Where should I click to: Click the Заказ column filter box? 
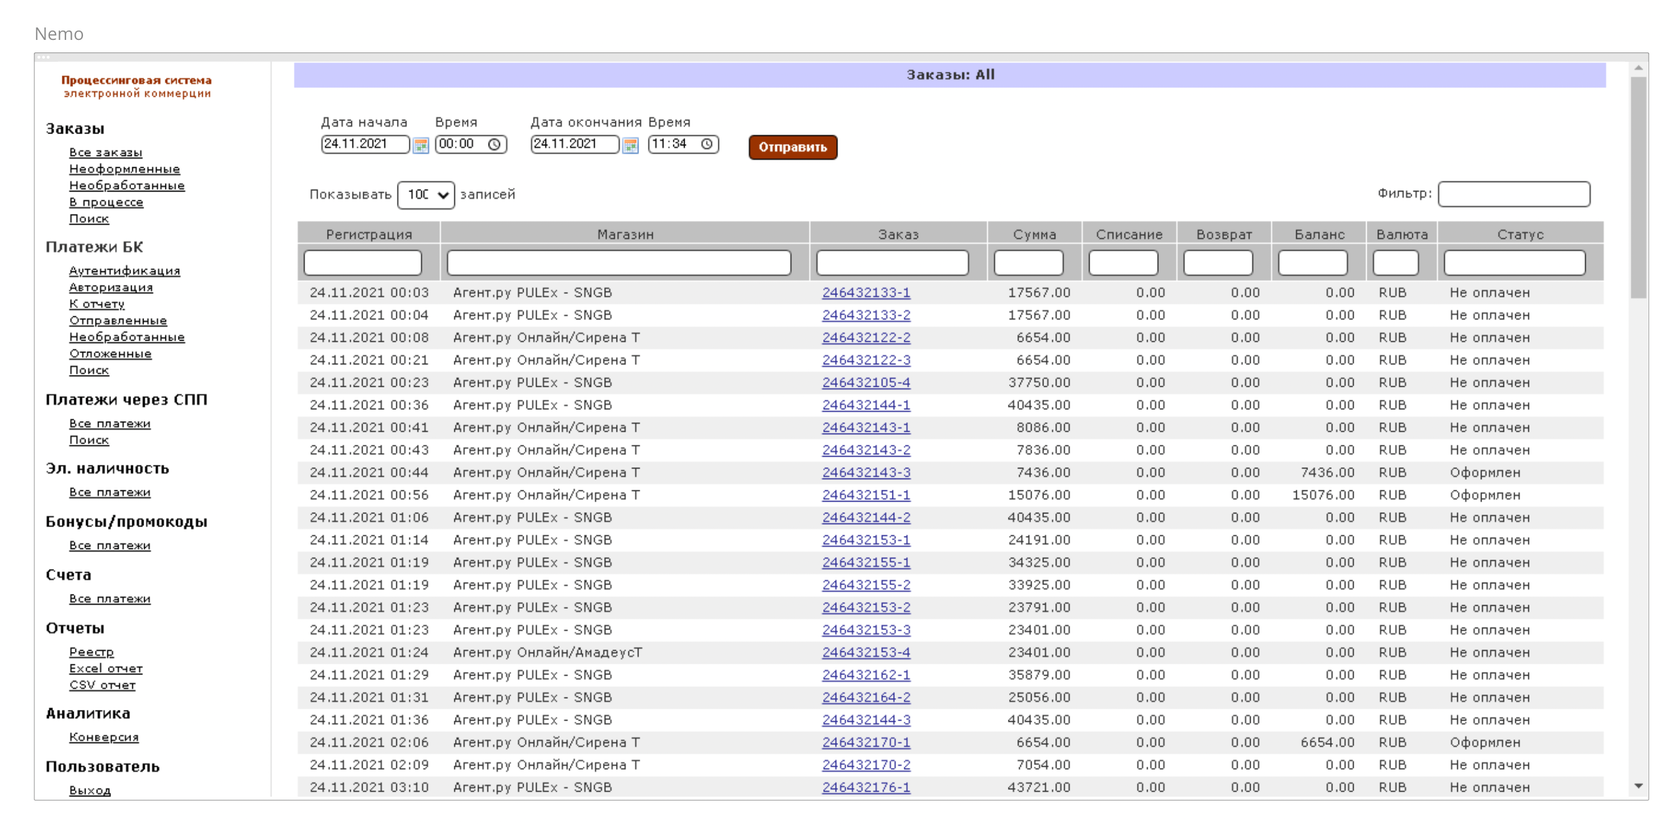pyautogui.click(x=892, y=263)
